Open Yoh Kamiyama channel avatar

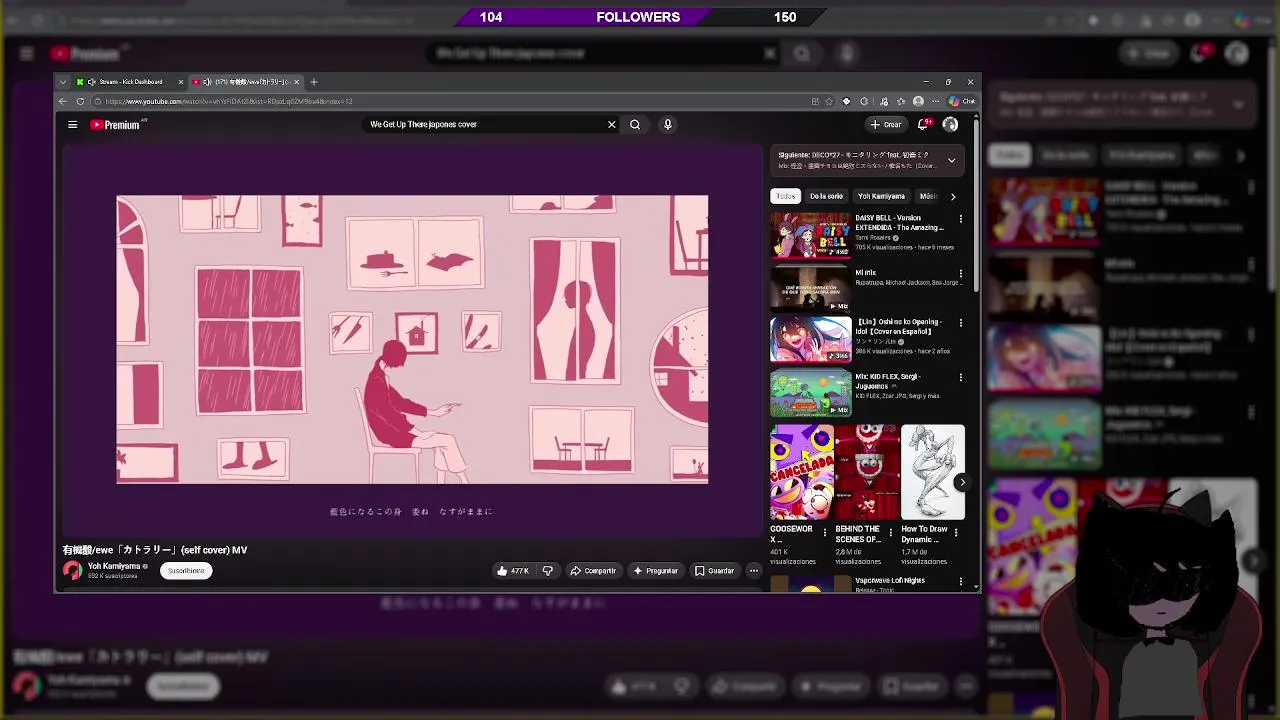click(x=72, y=570)
